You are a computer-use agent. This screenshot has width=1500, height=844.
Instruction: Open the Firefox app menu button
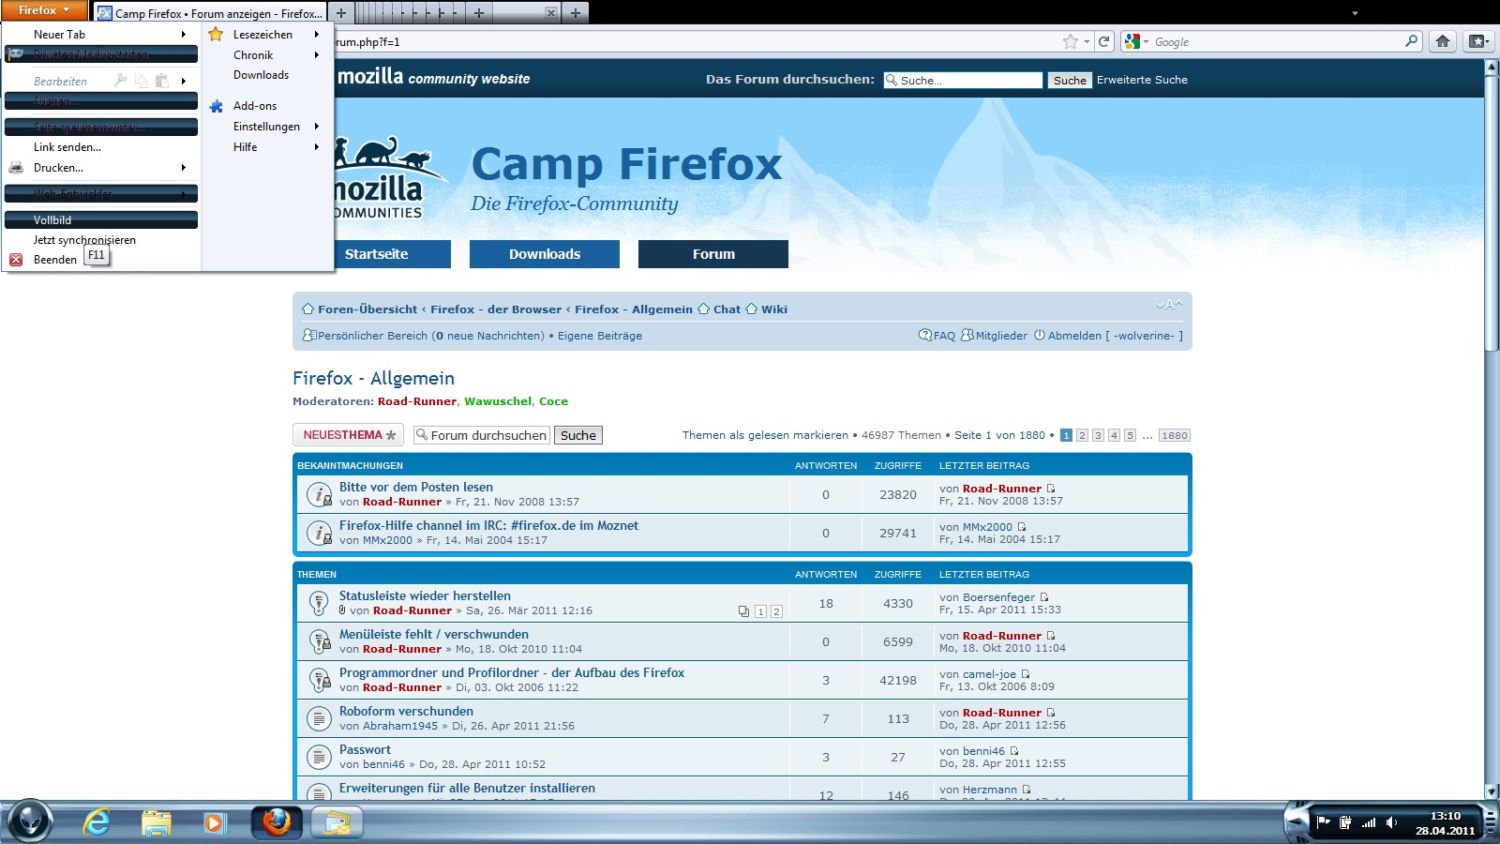coord(43,10)
